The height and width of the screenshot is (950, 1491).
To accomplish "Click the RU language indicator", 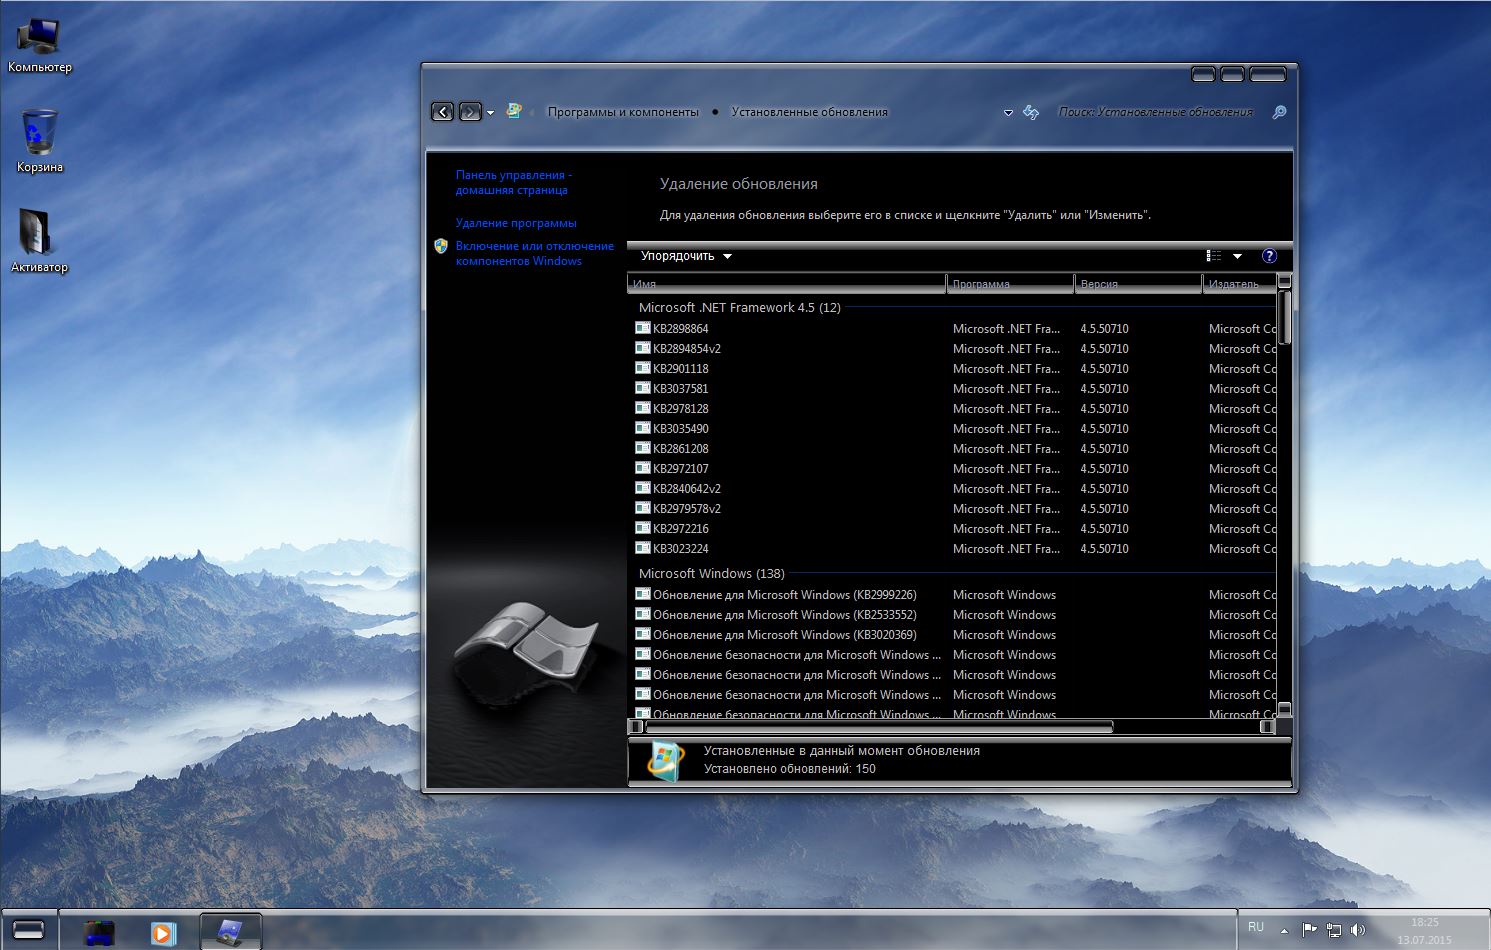I will coord(1256,927).
